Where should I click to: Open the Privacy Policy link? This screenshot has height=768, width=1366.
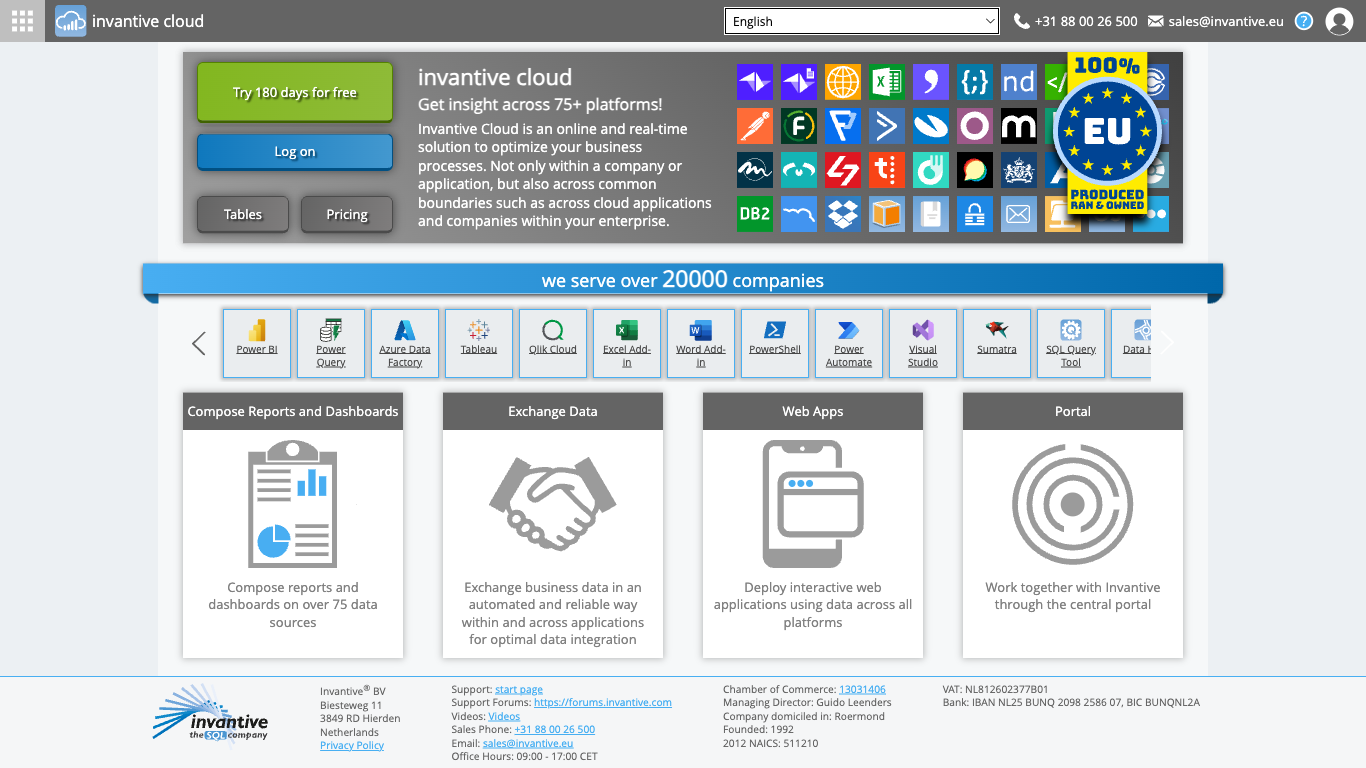(352, 745)
